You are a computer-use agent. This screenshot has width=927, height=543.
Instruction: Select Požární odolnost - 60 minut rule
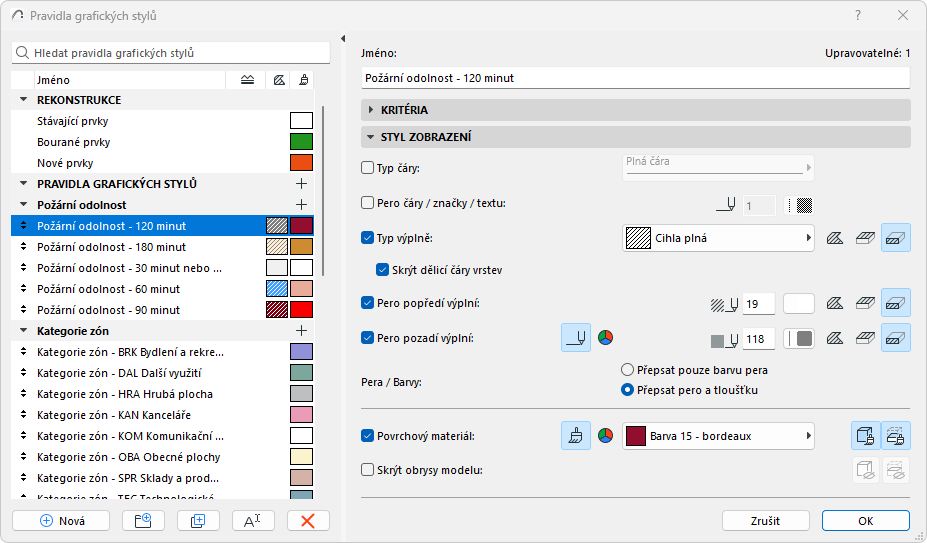tap(108, 288)
